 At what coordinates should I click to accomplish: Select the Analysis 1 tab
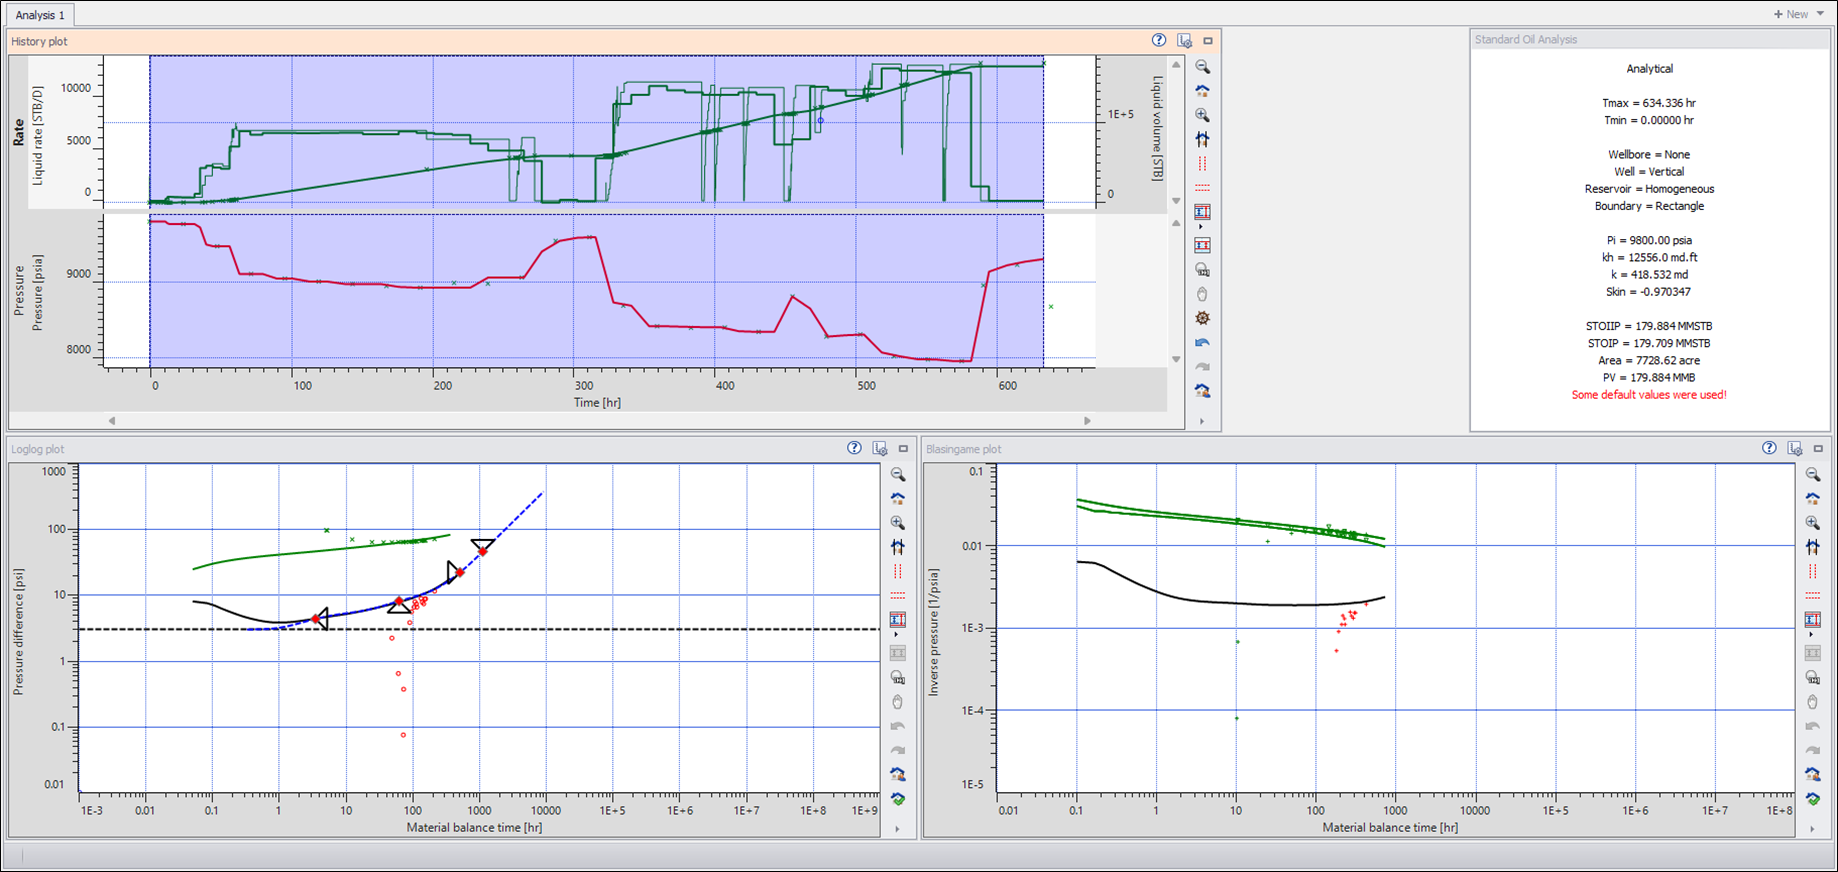coord(40,15)
